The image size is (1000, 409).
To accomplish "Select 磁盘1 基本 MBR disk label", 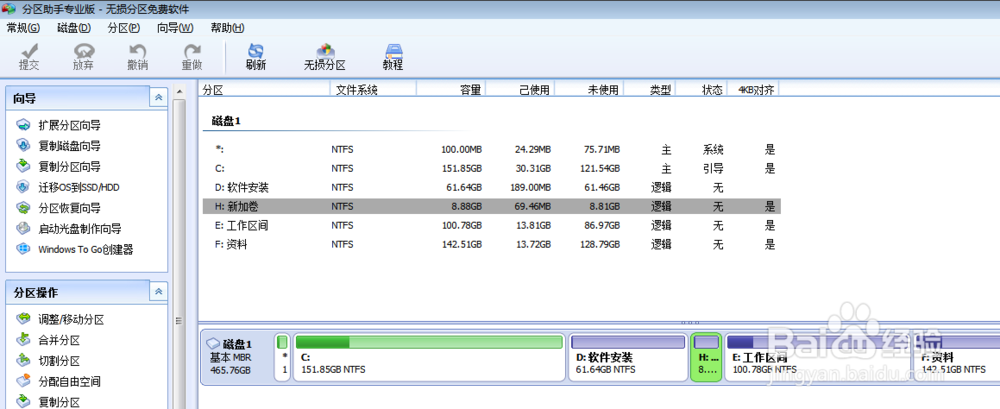I will click(x=236, y=357).
